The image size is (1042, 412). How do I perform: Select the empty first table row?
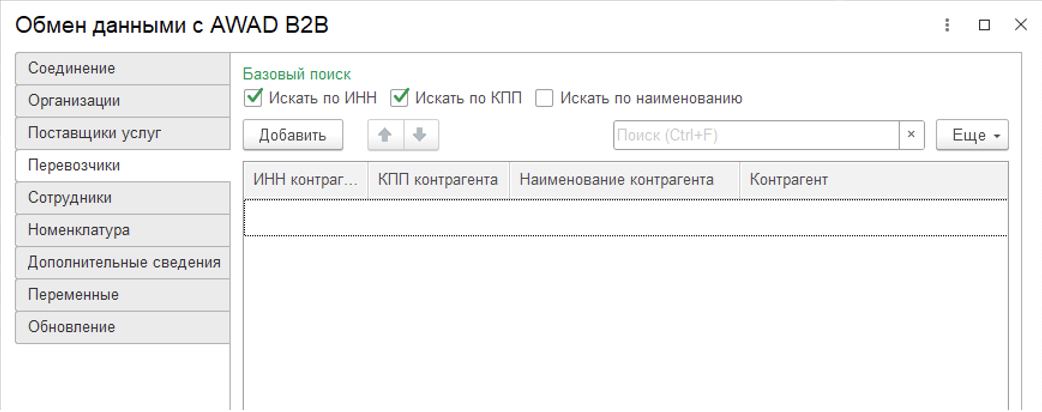[x=625, y=217]
